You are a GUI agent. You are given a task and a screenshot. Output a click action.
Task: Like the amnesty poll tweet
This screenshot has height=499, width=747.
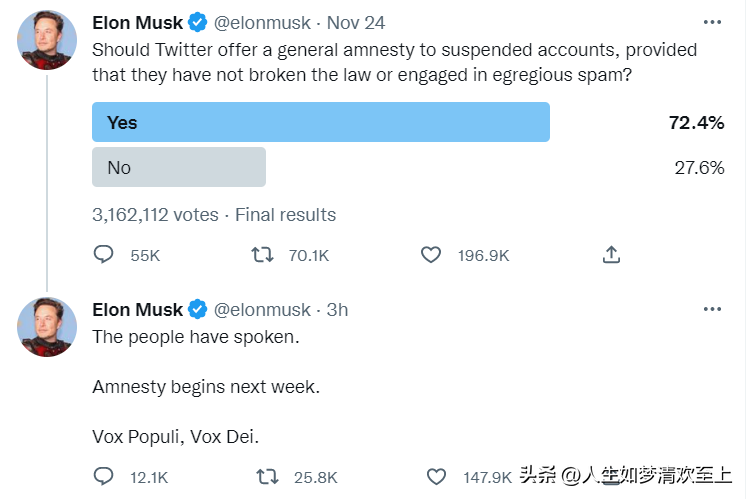click(431, 255)
